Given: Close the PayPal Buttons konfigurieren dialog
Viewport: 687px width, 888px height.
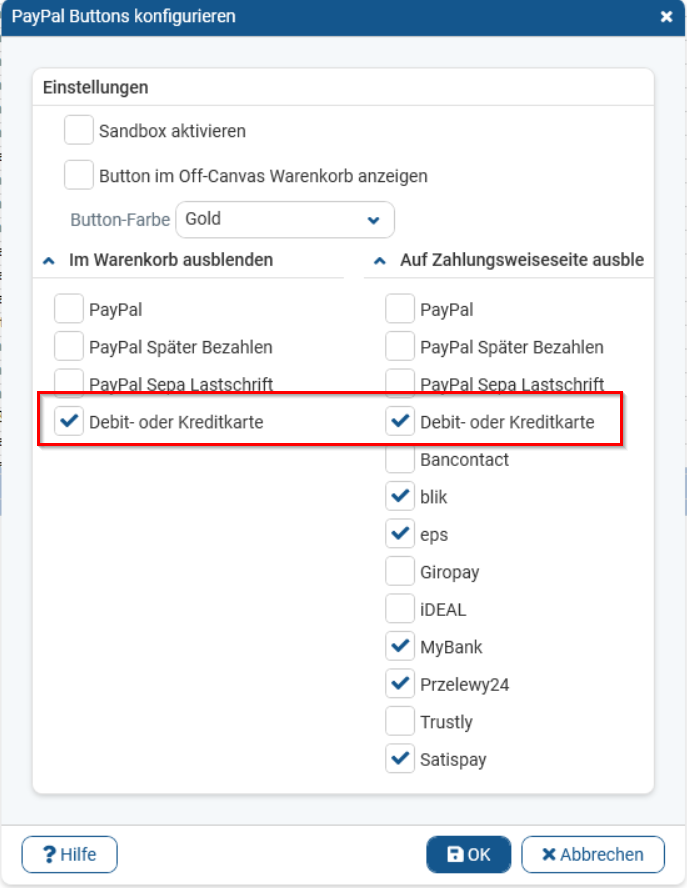Looking at the screenshot, I should [667, 16].
